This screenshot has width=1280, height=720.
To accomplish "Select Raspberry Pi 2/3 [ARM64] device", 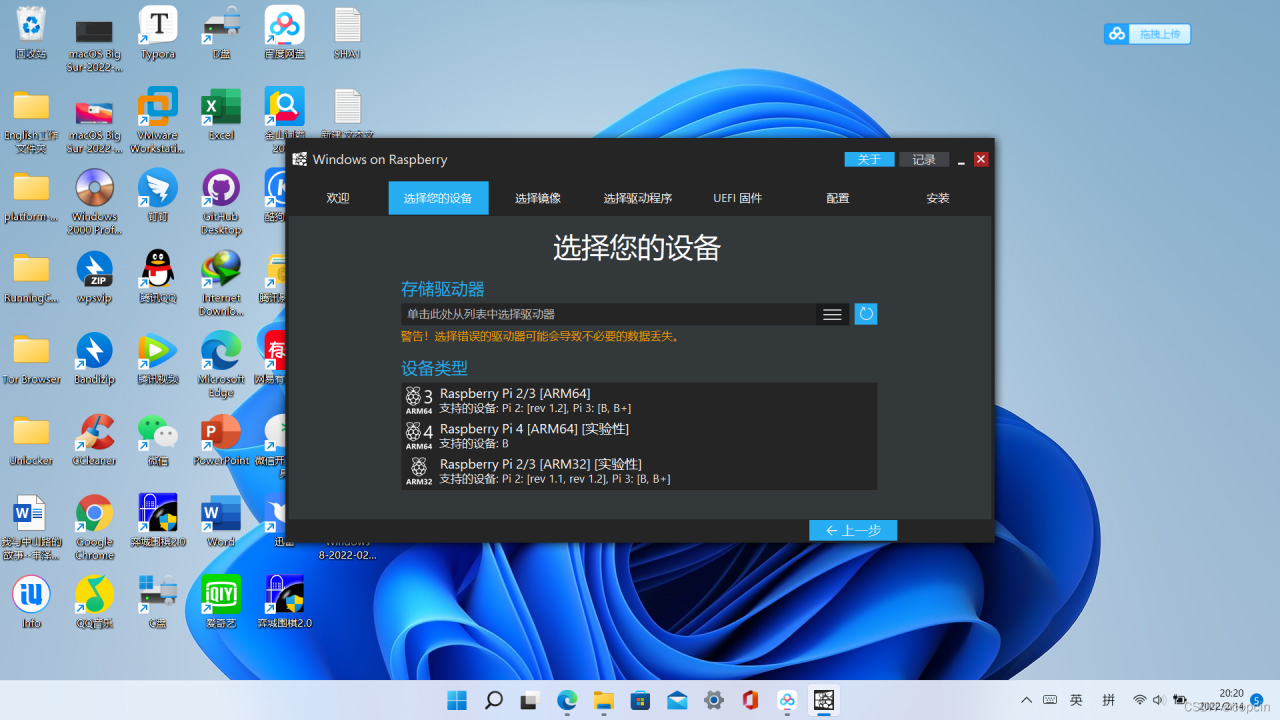I will click(639, 400).
